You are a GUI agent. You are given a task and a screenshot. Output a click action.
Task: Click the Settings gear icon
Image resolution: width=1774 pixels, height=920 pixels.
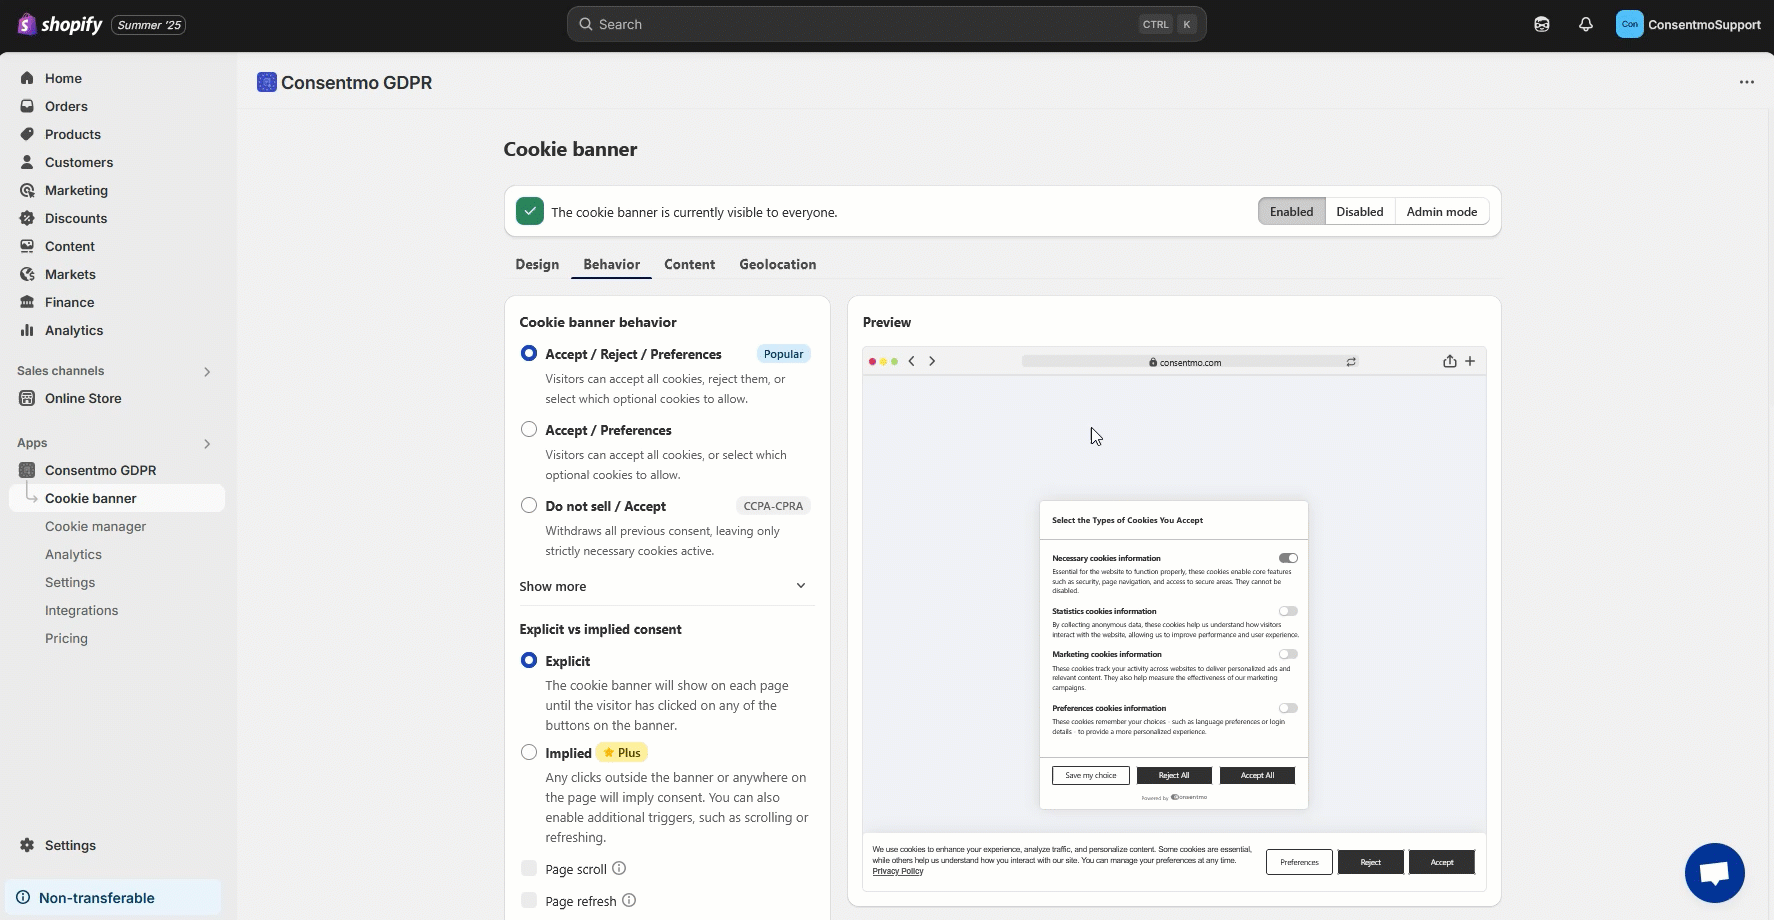coord(27,845)
